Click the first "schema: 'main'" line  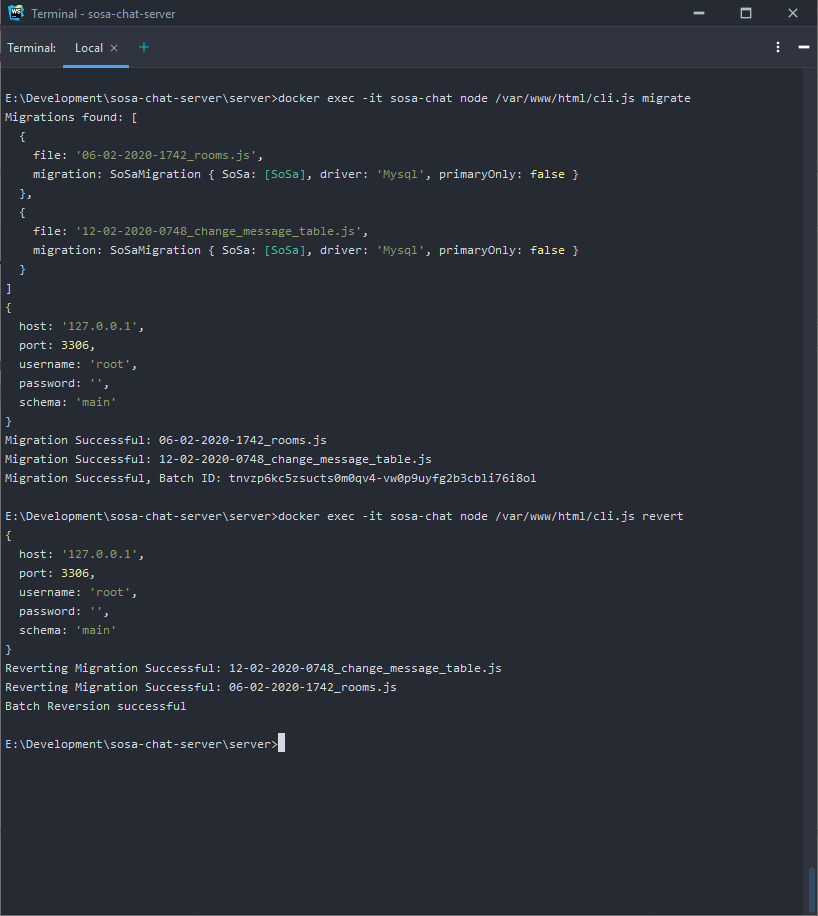click(67, 403)
